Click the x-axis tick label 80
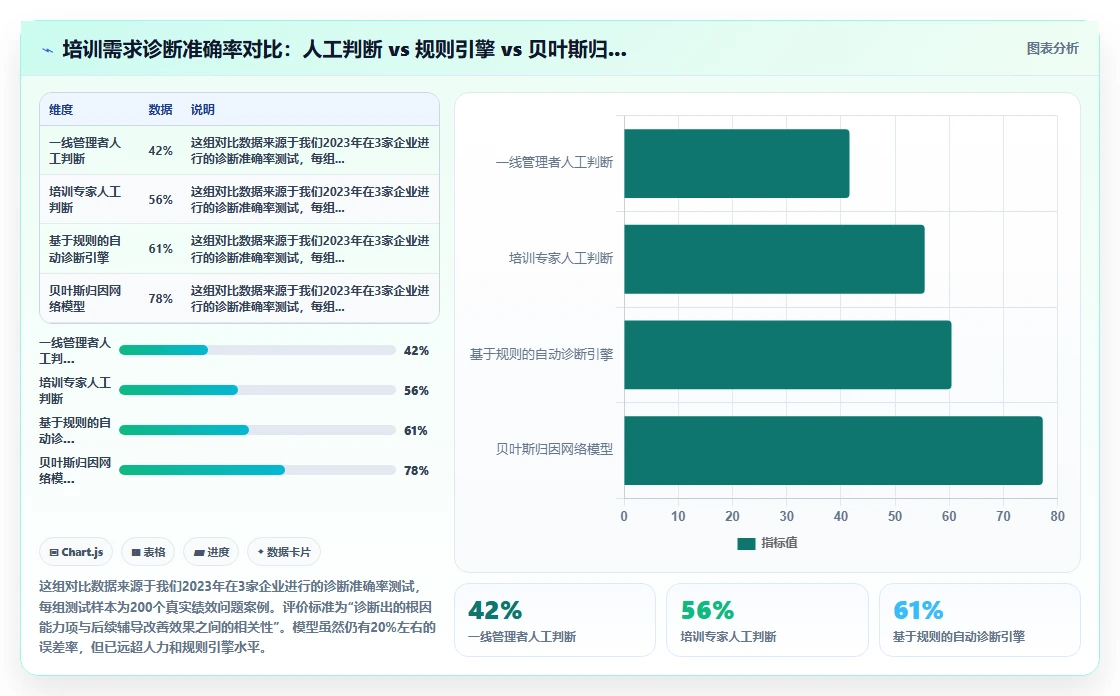 coord(1057,516)
